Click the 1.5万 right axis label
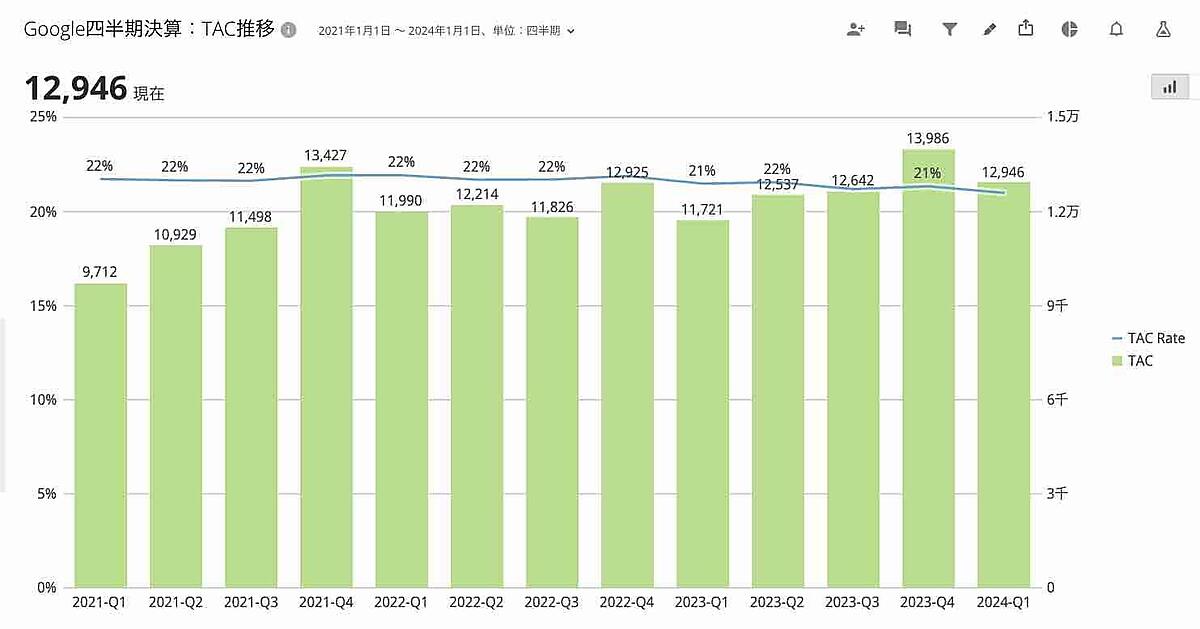The width and height of the screenshot is (1200, 629). point(1063,117)
